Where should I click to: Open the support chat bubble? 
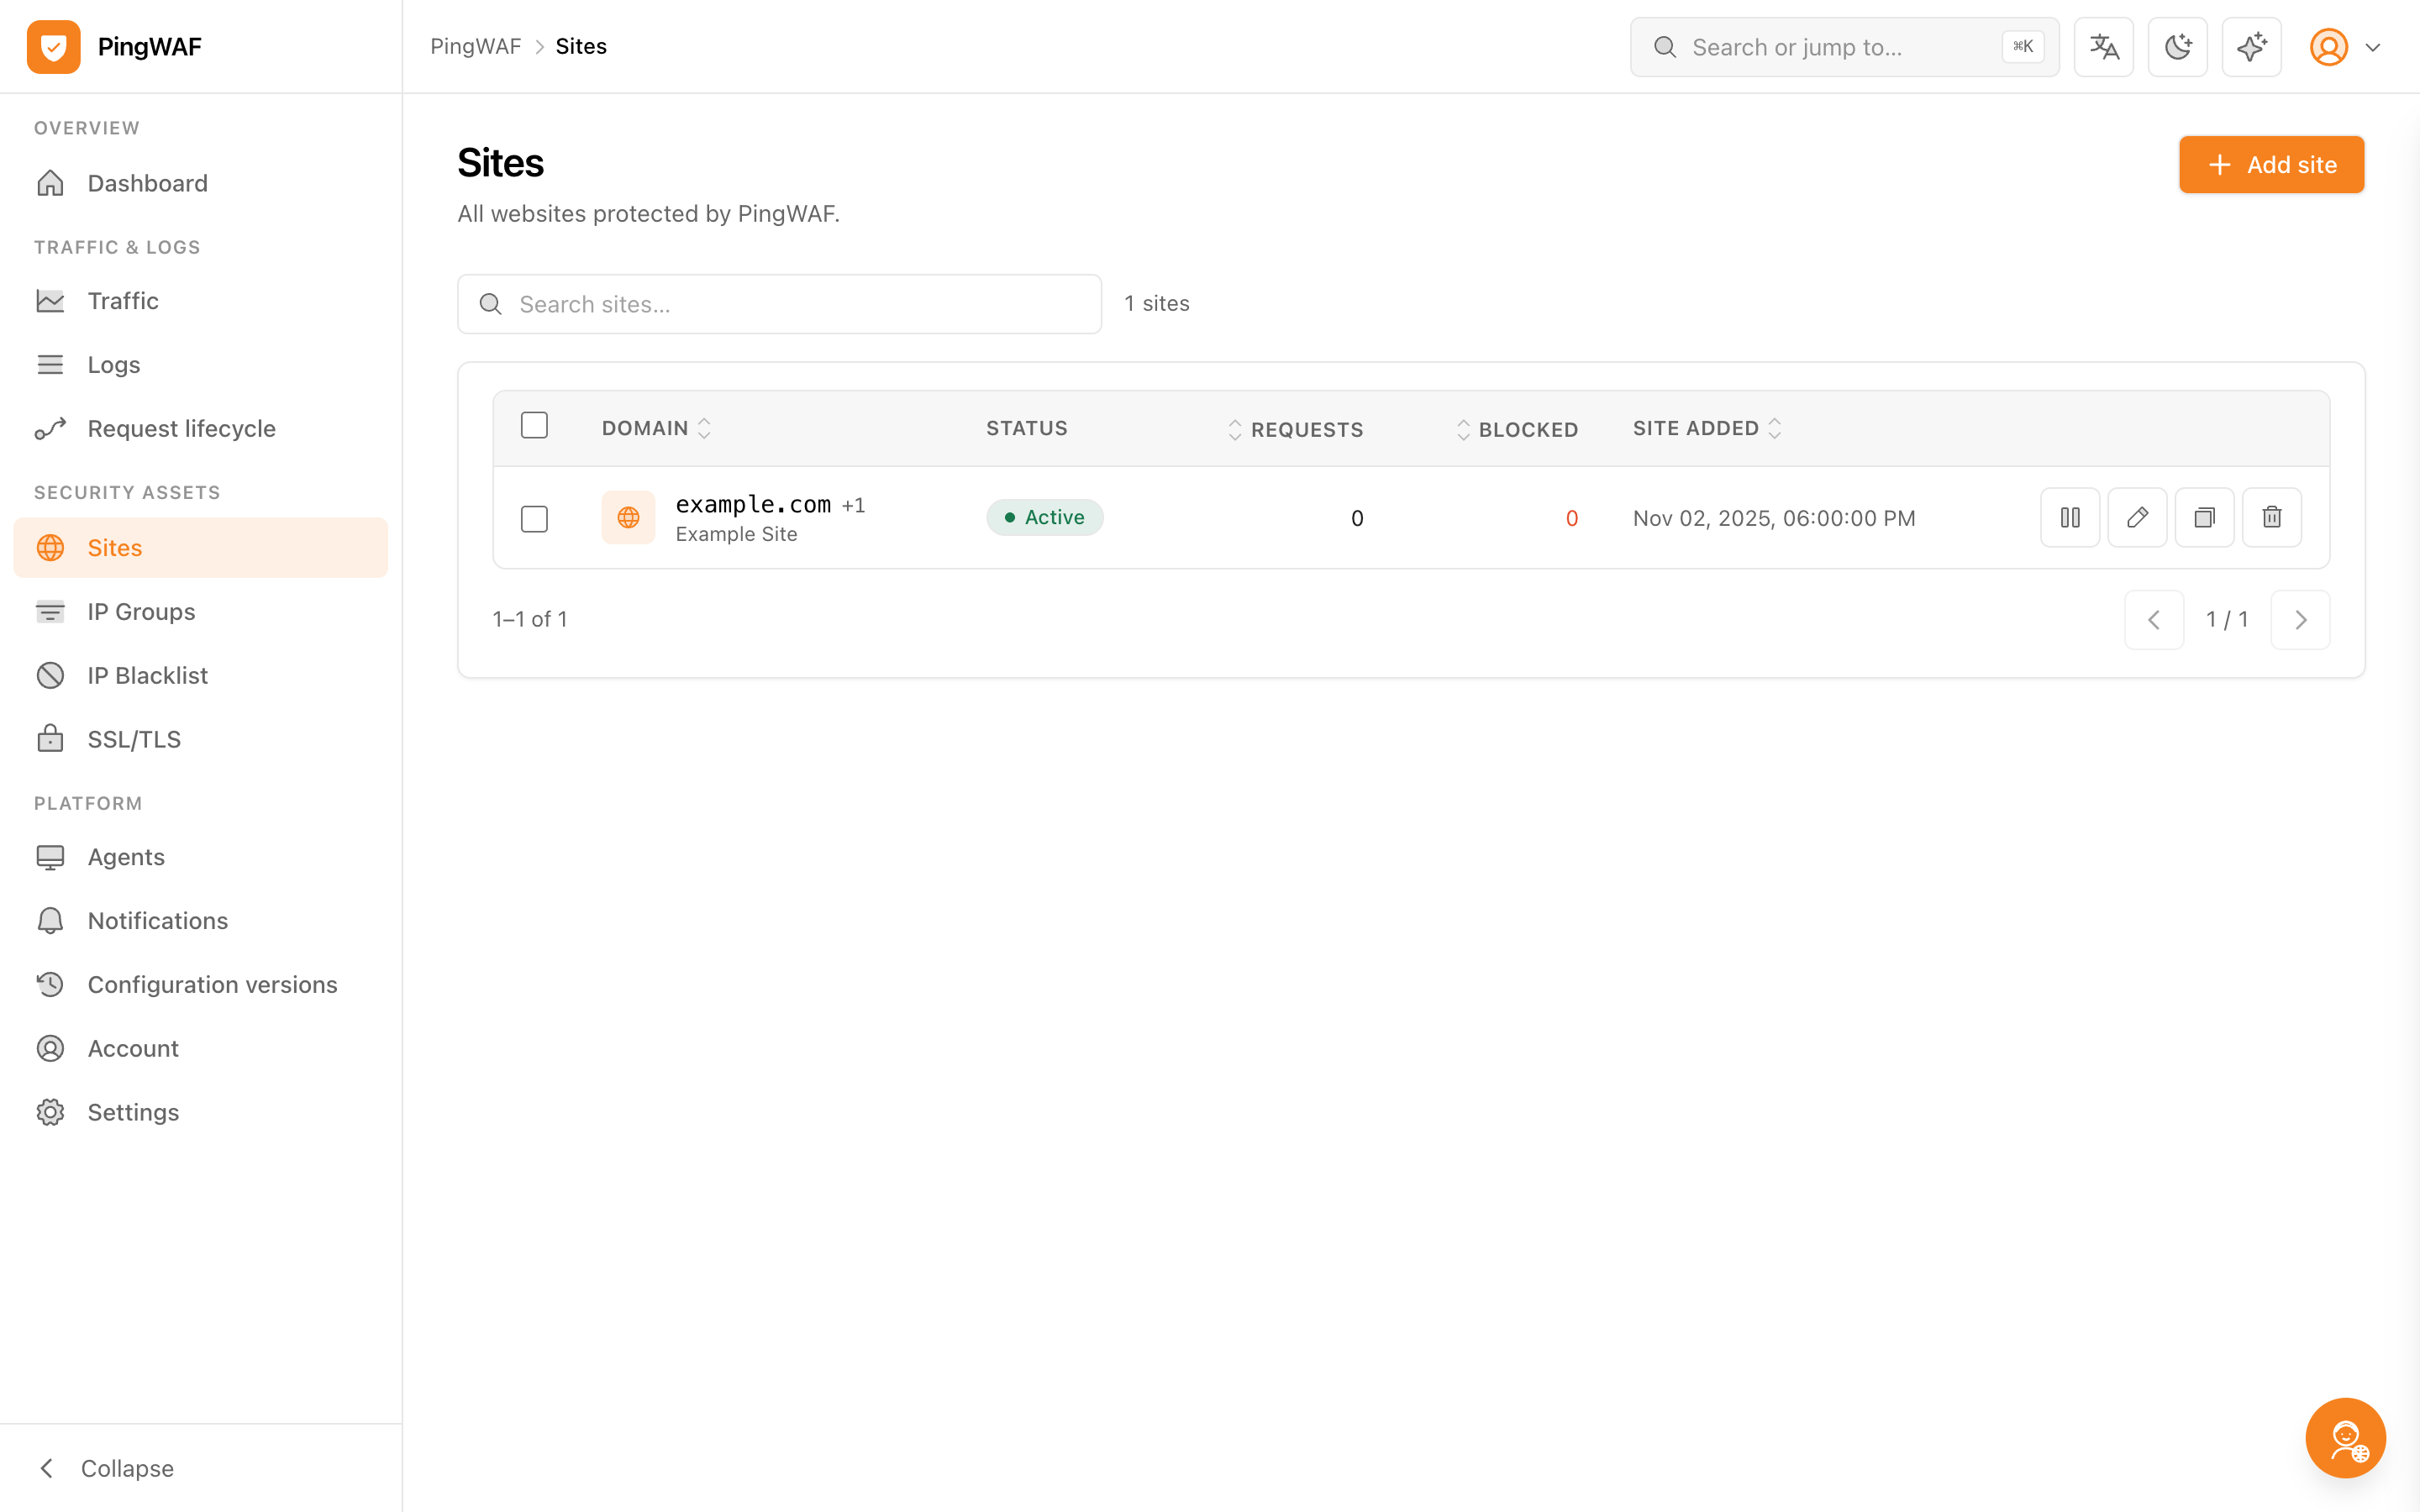point(2345,1437)
